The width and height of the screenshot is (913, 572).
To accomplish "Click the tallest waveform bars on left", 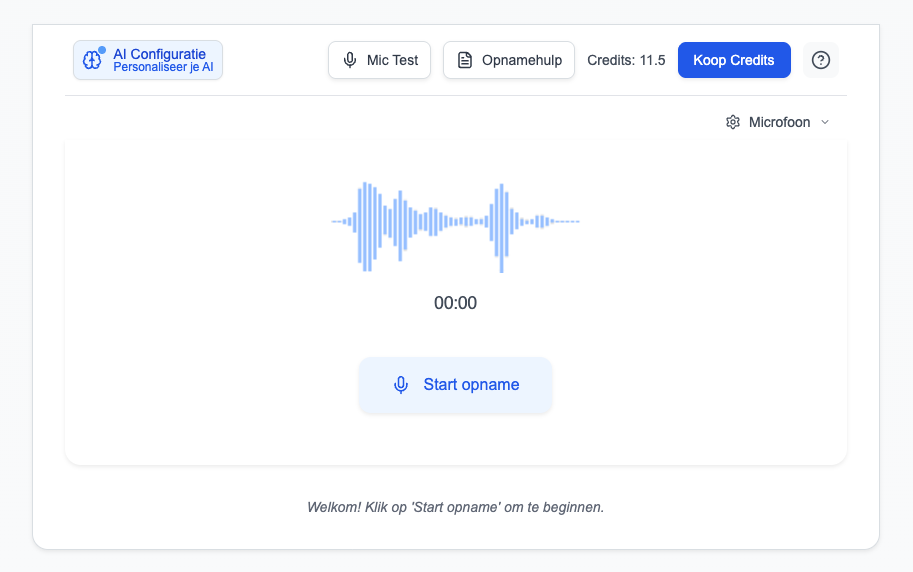I will [367, 226].
